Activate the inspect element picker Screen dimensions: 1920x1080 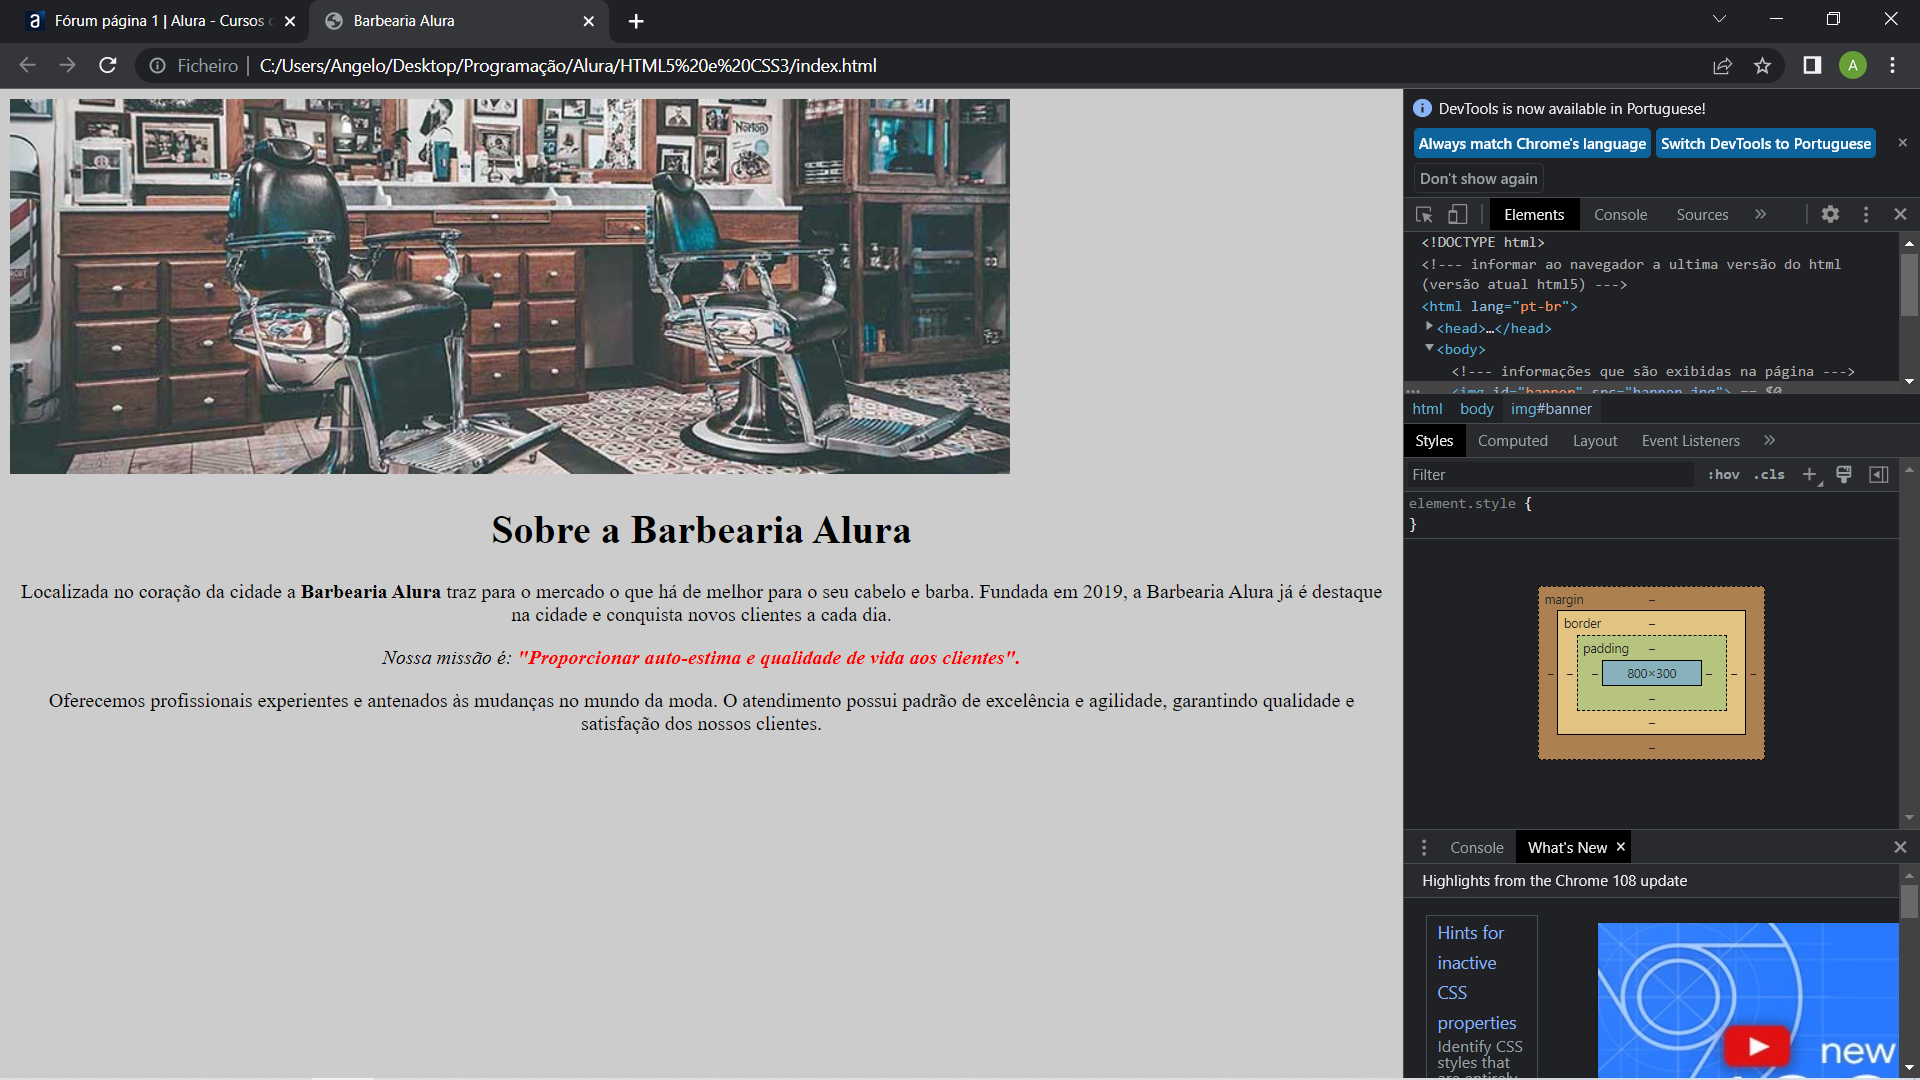1424,214
